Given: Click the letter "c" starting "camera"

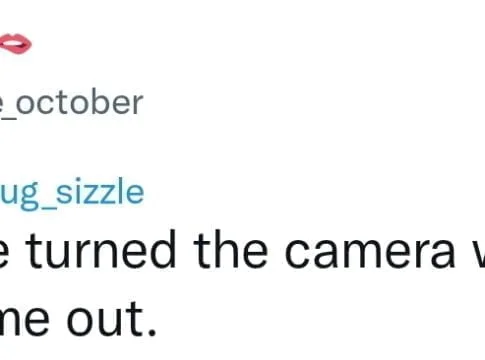Looking at the screenshot, I should (298, 253).
